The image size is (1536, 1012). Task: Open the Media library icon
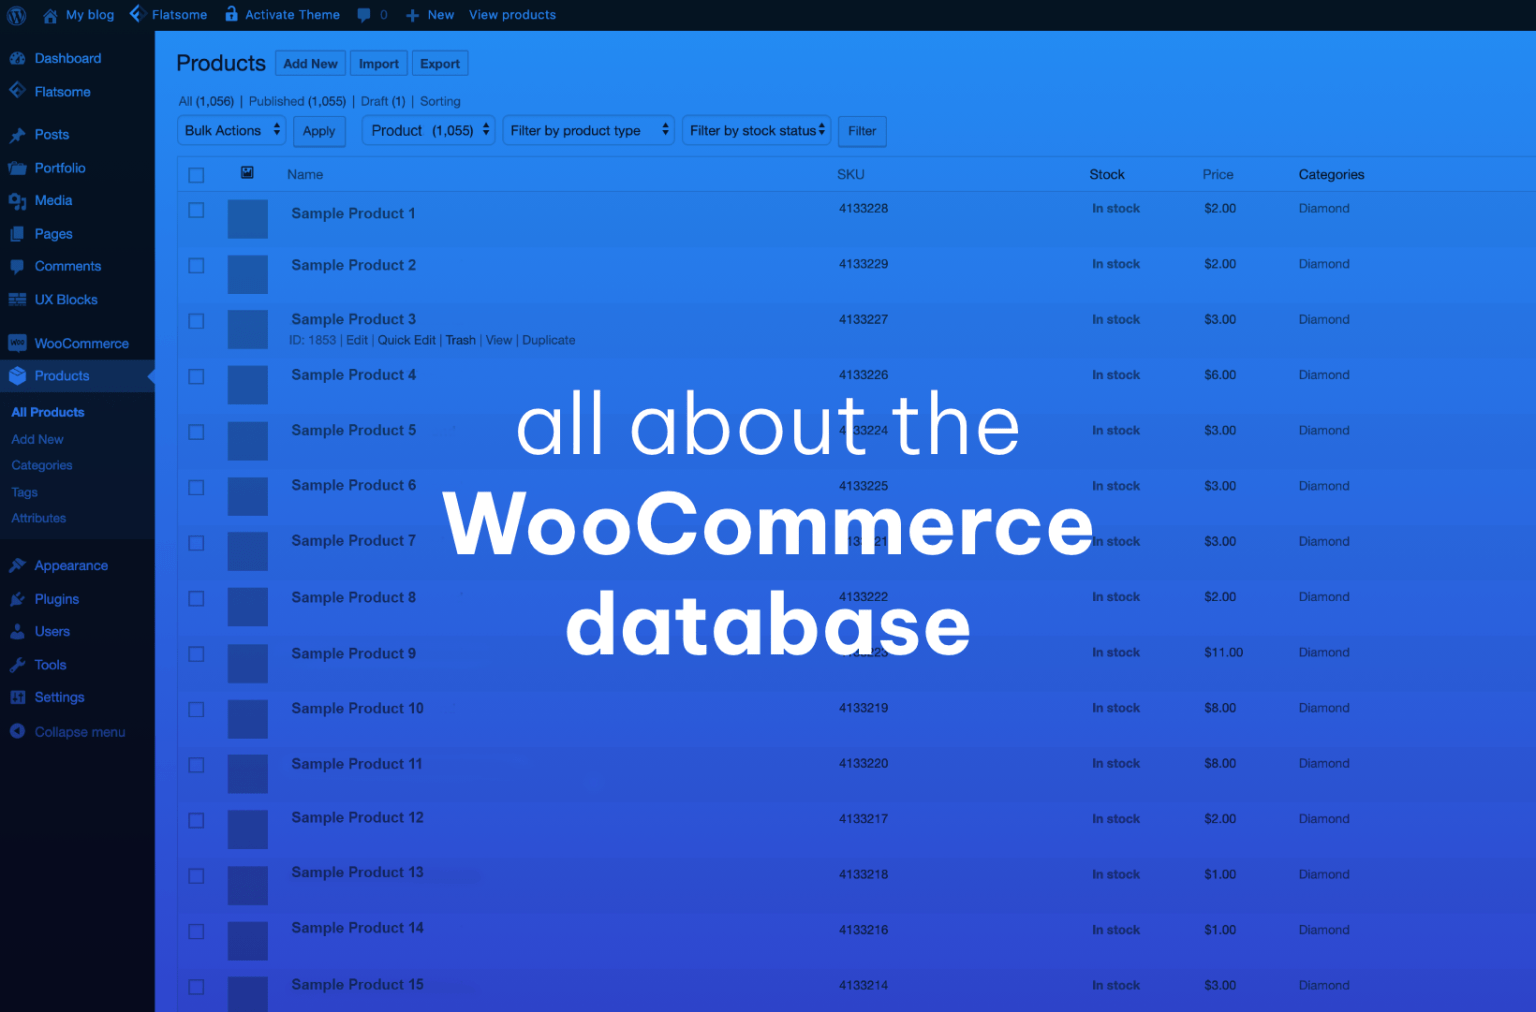19,200
